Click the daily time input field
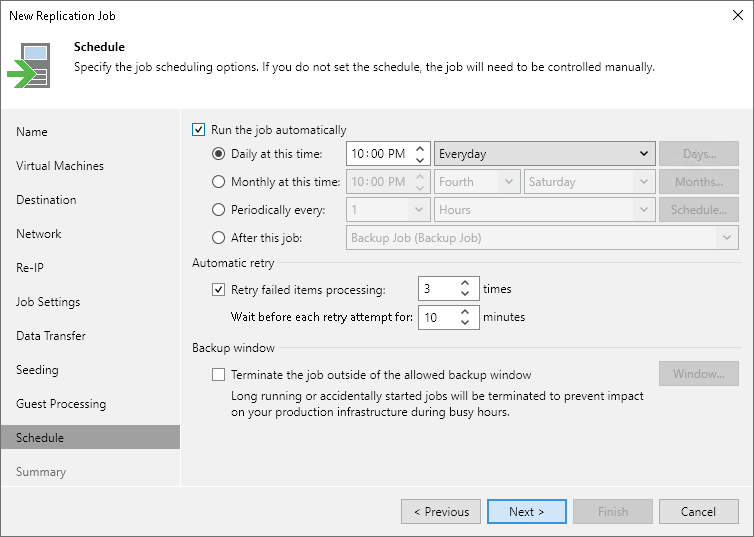This screenshot has width=754, height=537. (377, 154)
